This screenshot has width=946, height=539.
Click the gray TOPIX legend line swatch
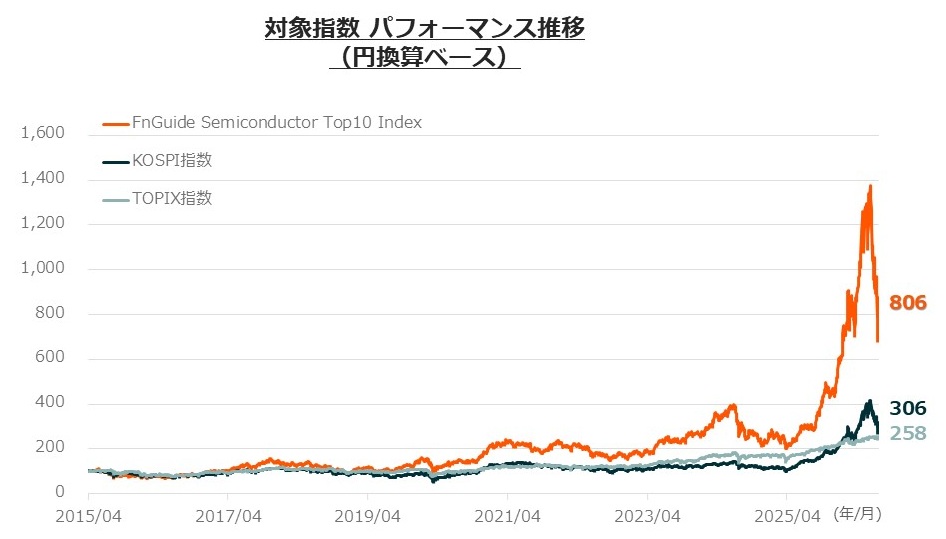tap(116, 200)
